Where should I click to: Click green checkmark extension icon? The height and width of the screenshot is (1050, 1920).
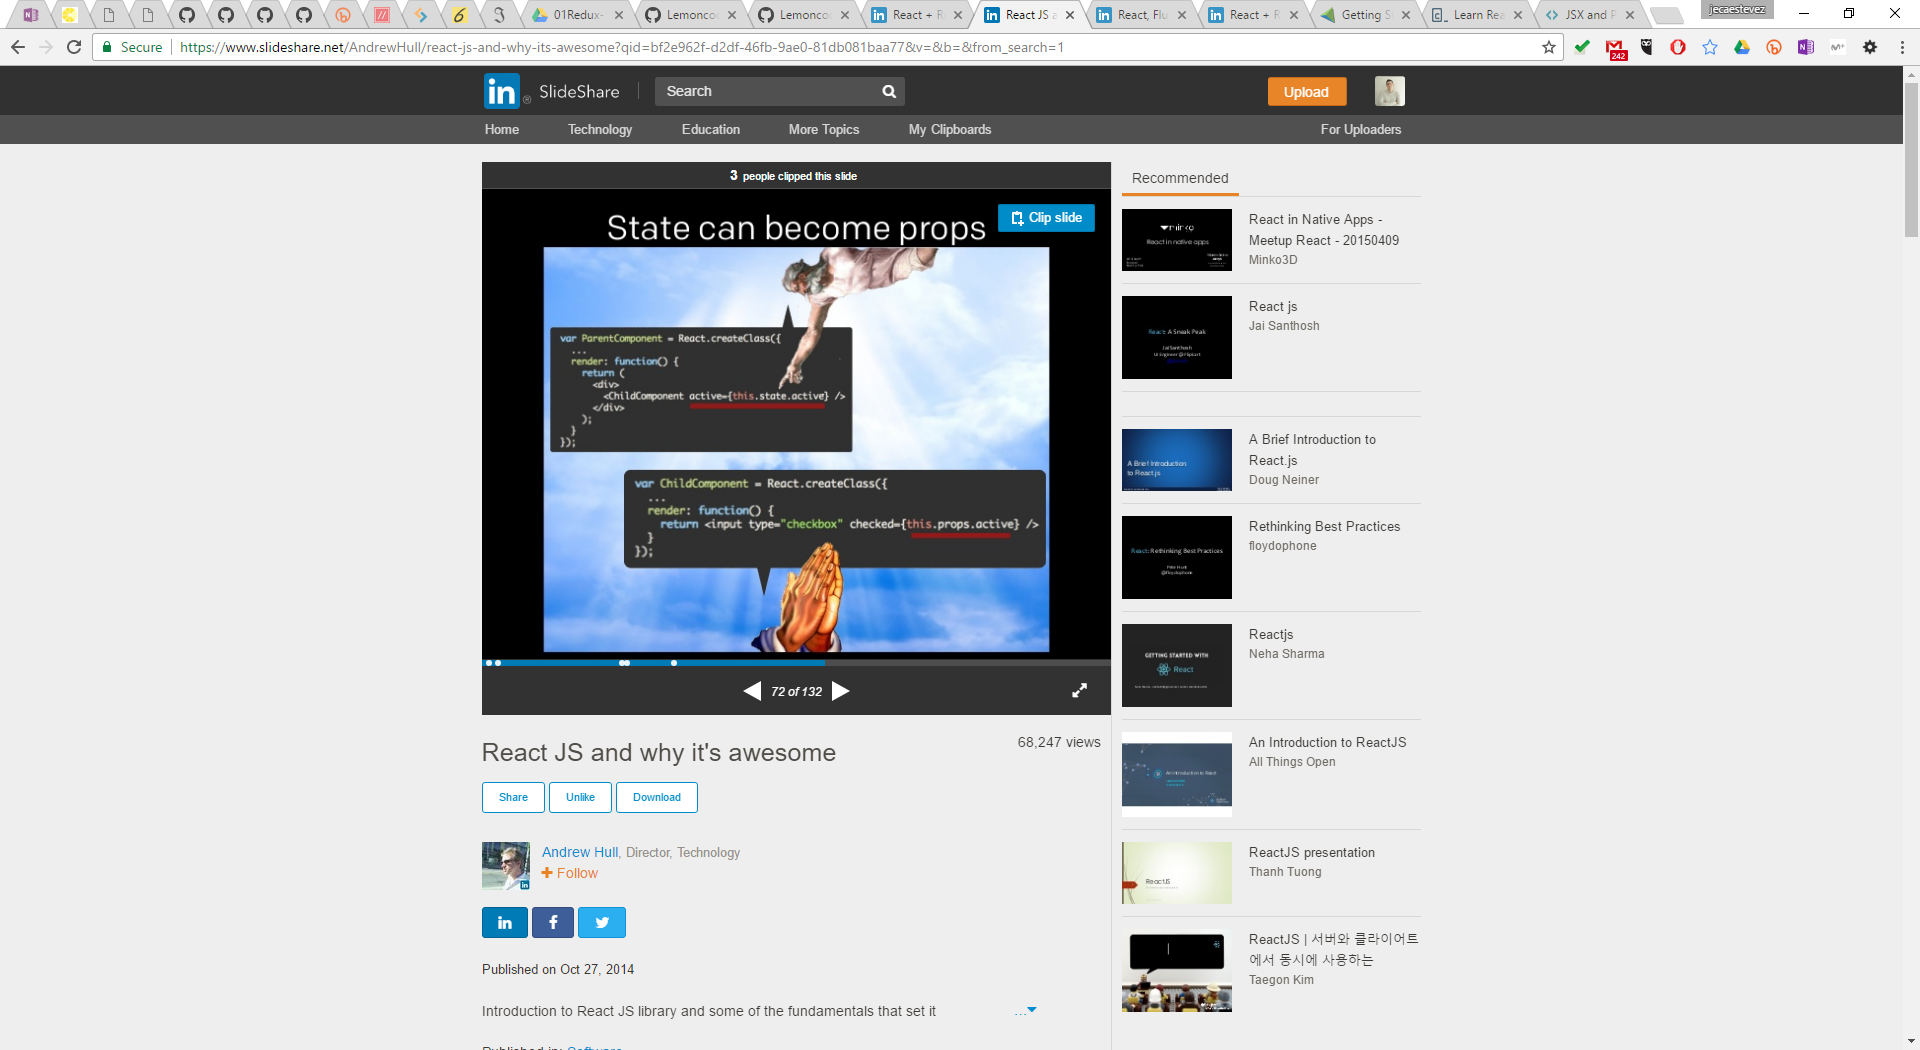(1582, 47)
